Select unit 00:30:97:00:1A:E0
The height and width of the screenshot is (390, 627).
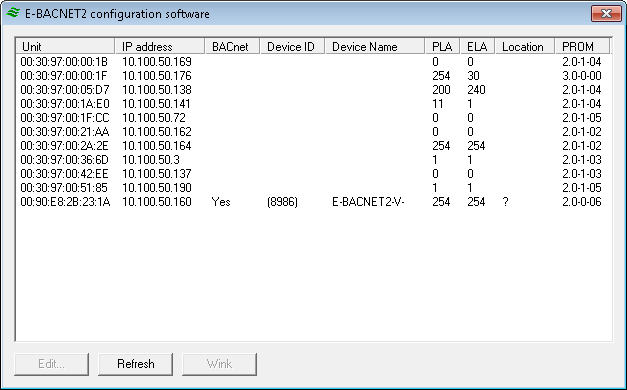65,104
